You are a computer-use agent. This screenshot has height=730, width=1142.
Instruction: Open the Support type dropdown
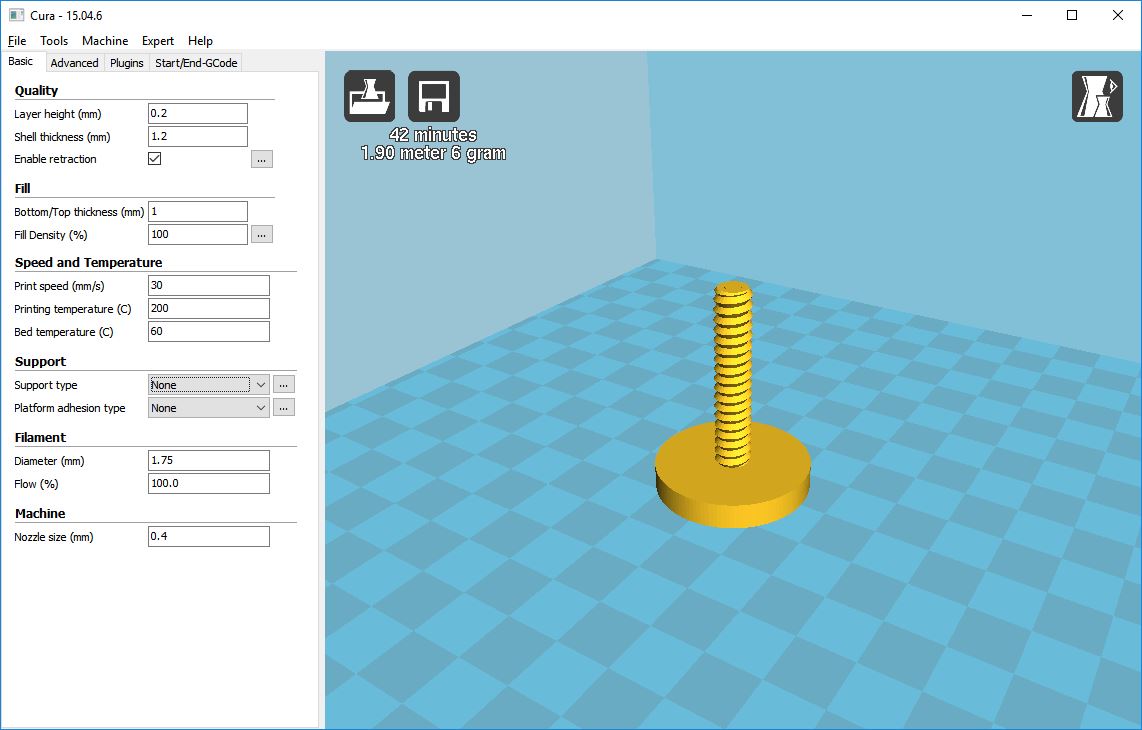[x=208, y=385]
